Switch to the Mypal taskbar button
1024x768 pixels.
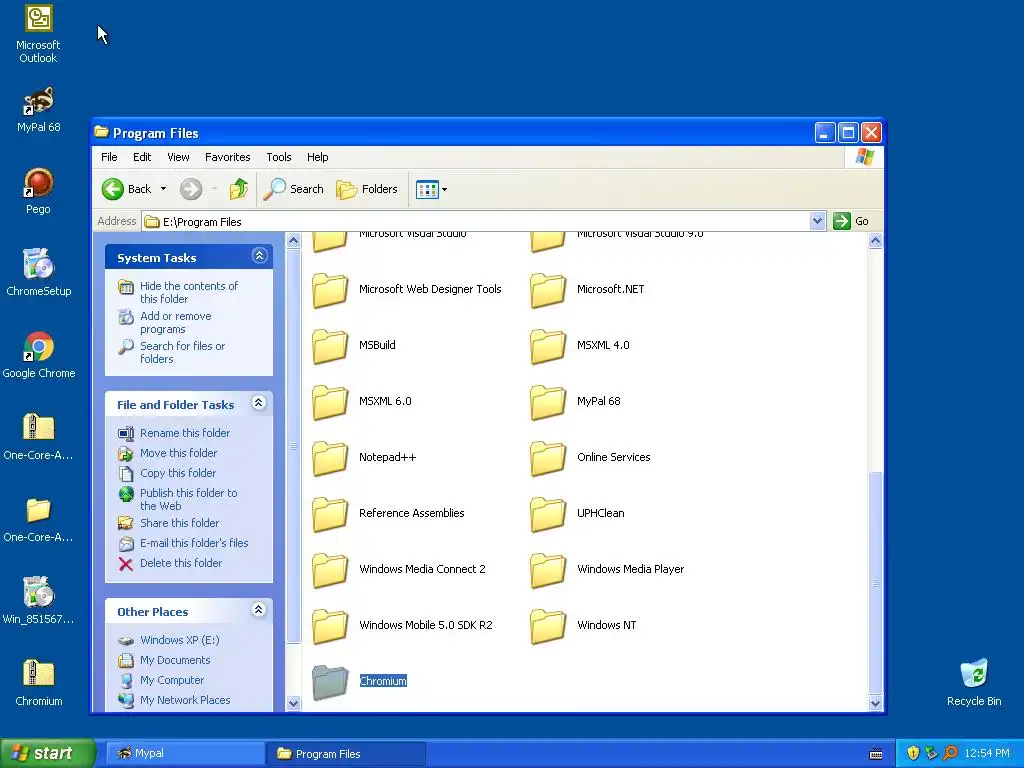(x=184, y=754)
